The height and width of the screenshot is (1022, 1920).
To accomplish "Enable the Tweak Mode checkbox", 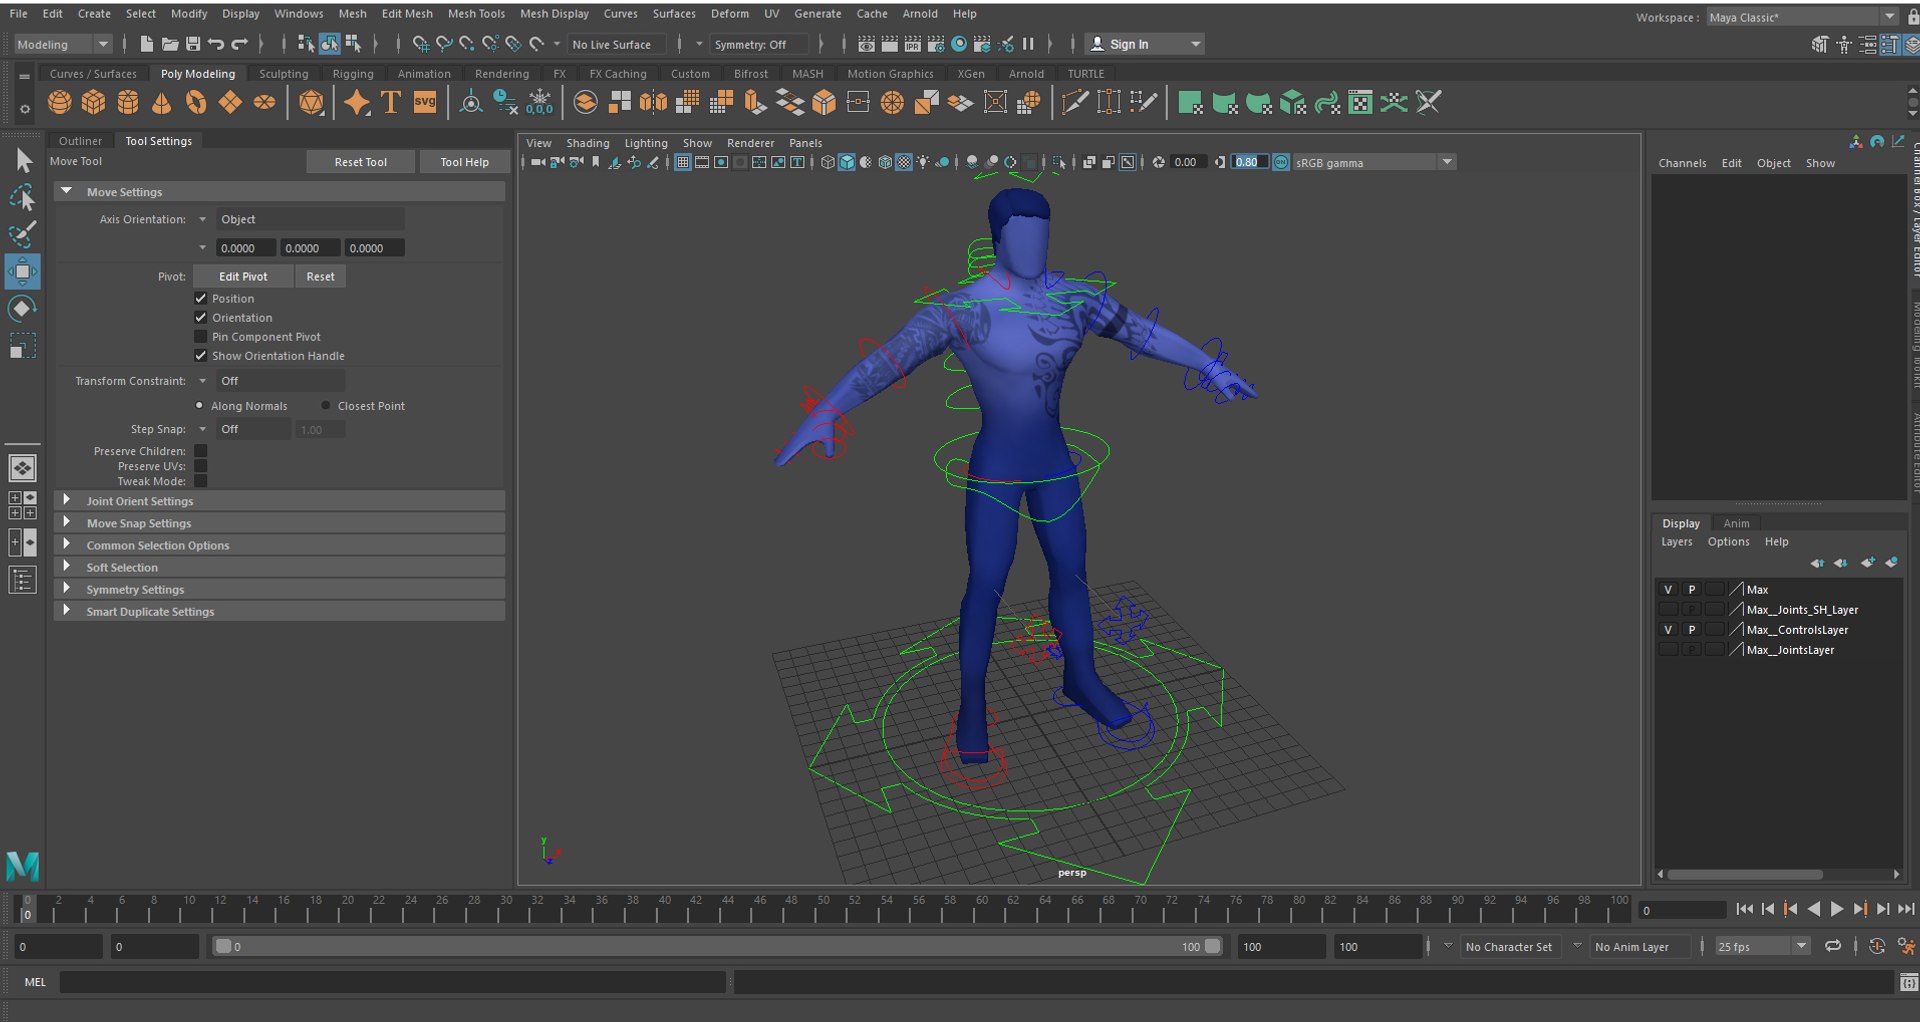I will tap(201, 481).
